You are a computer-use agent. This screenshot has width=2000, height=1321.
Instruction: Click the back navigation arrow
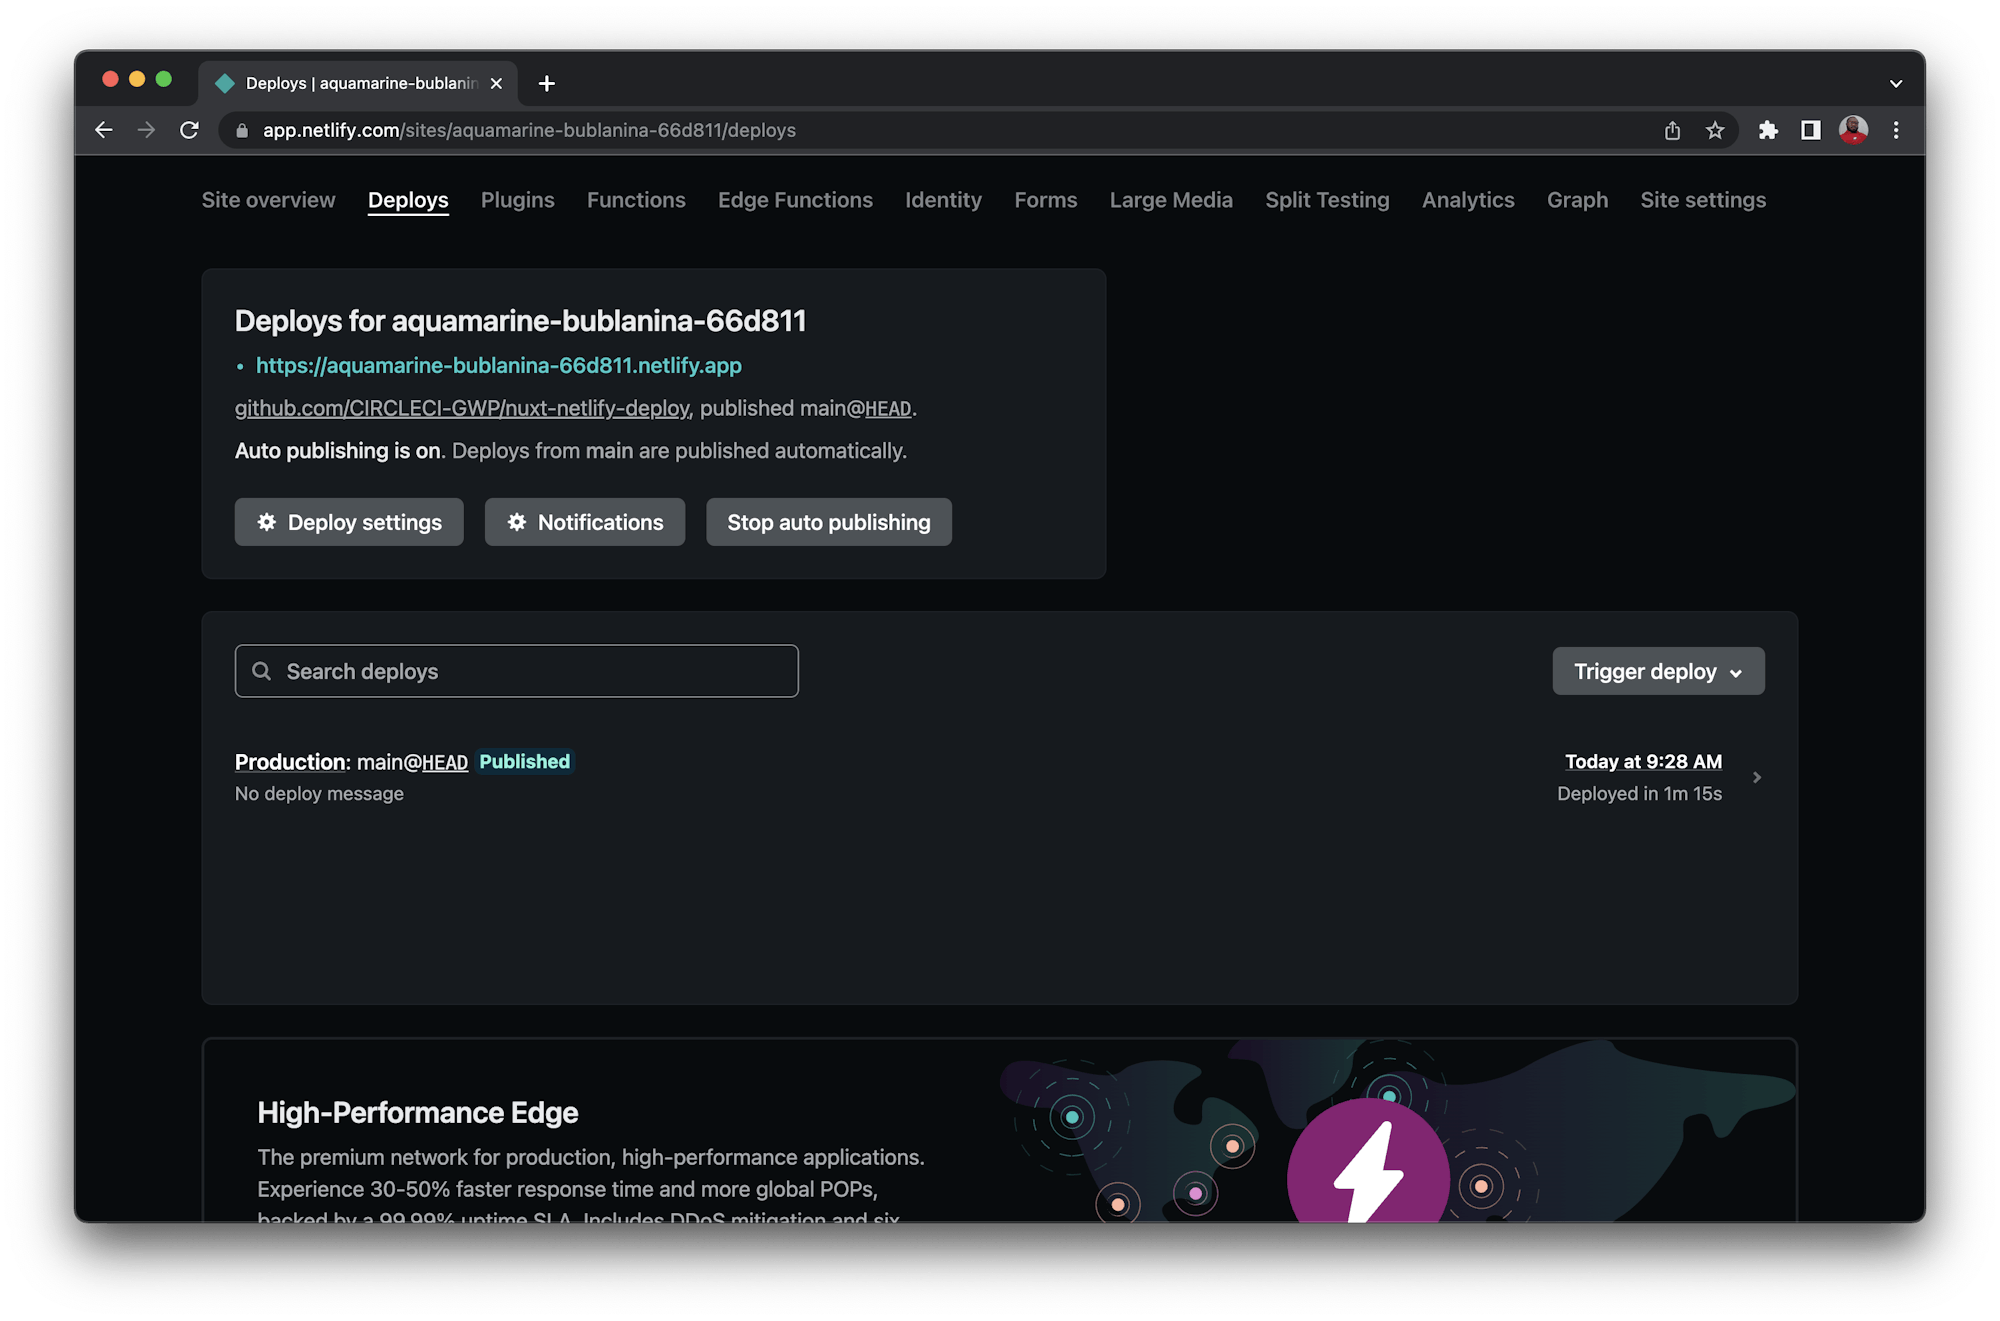(x=104, y=130)
